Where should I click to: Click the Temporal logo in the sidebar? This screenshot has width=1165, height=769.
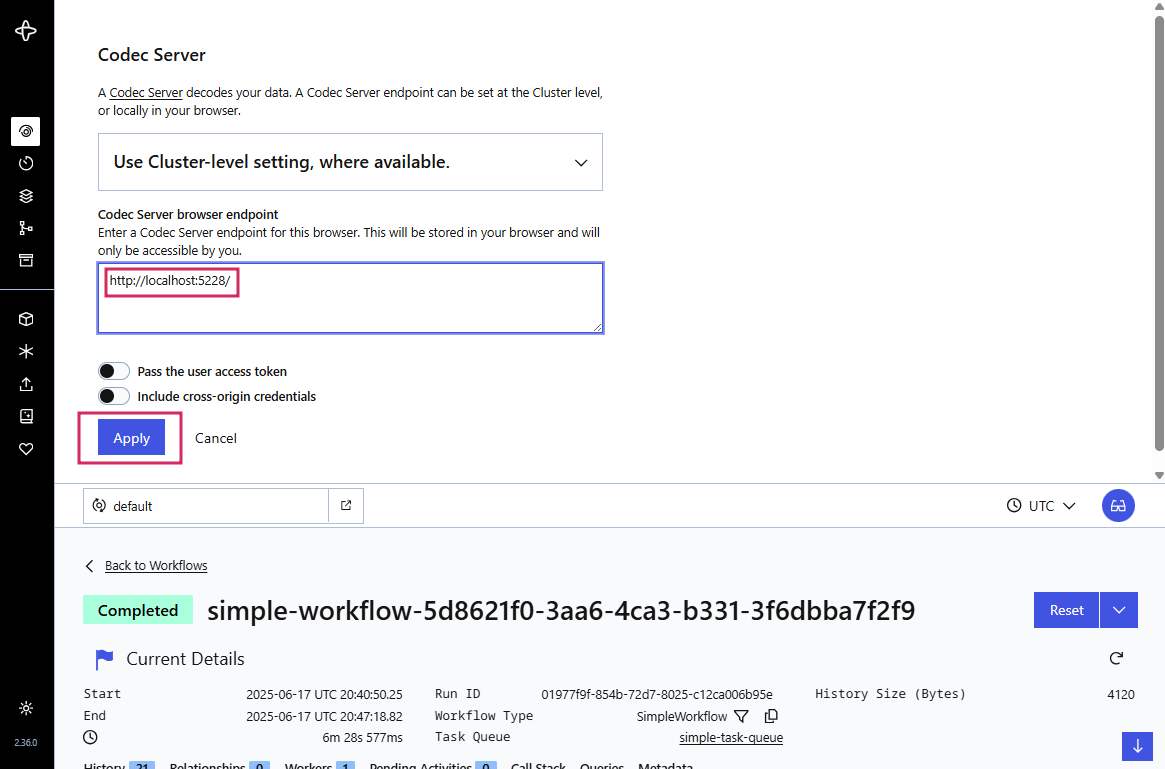[x=27, y=30]
